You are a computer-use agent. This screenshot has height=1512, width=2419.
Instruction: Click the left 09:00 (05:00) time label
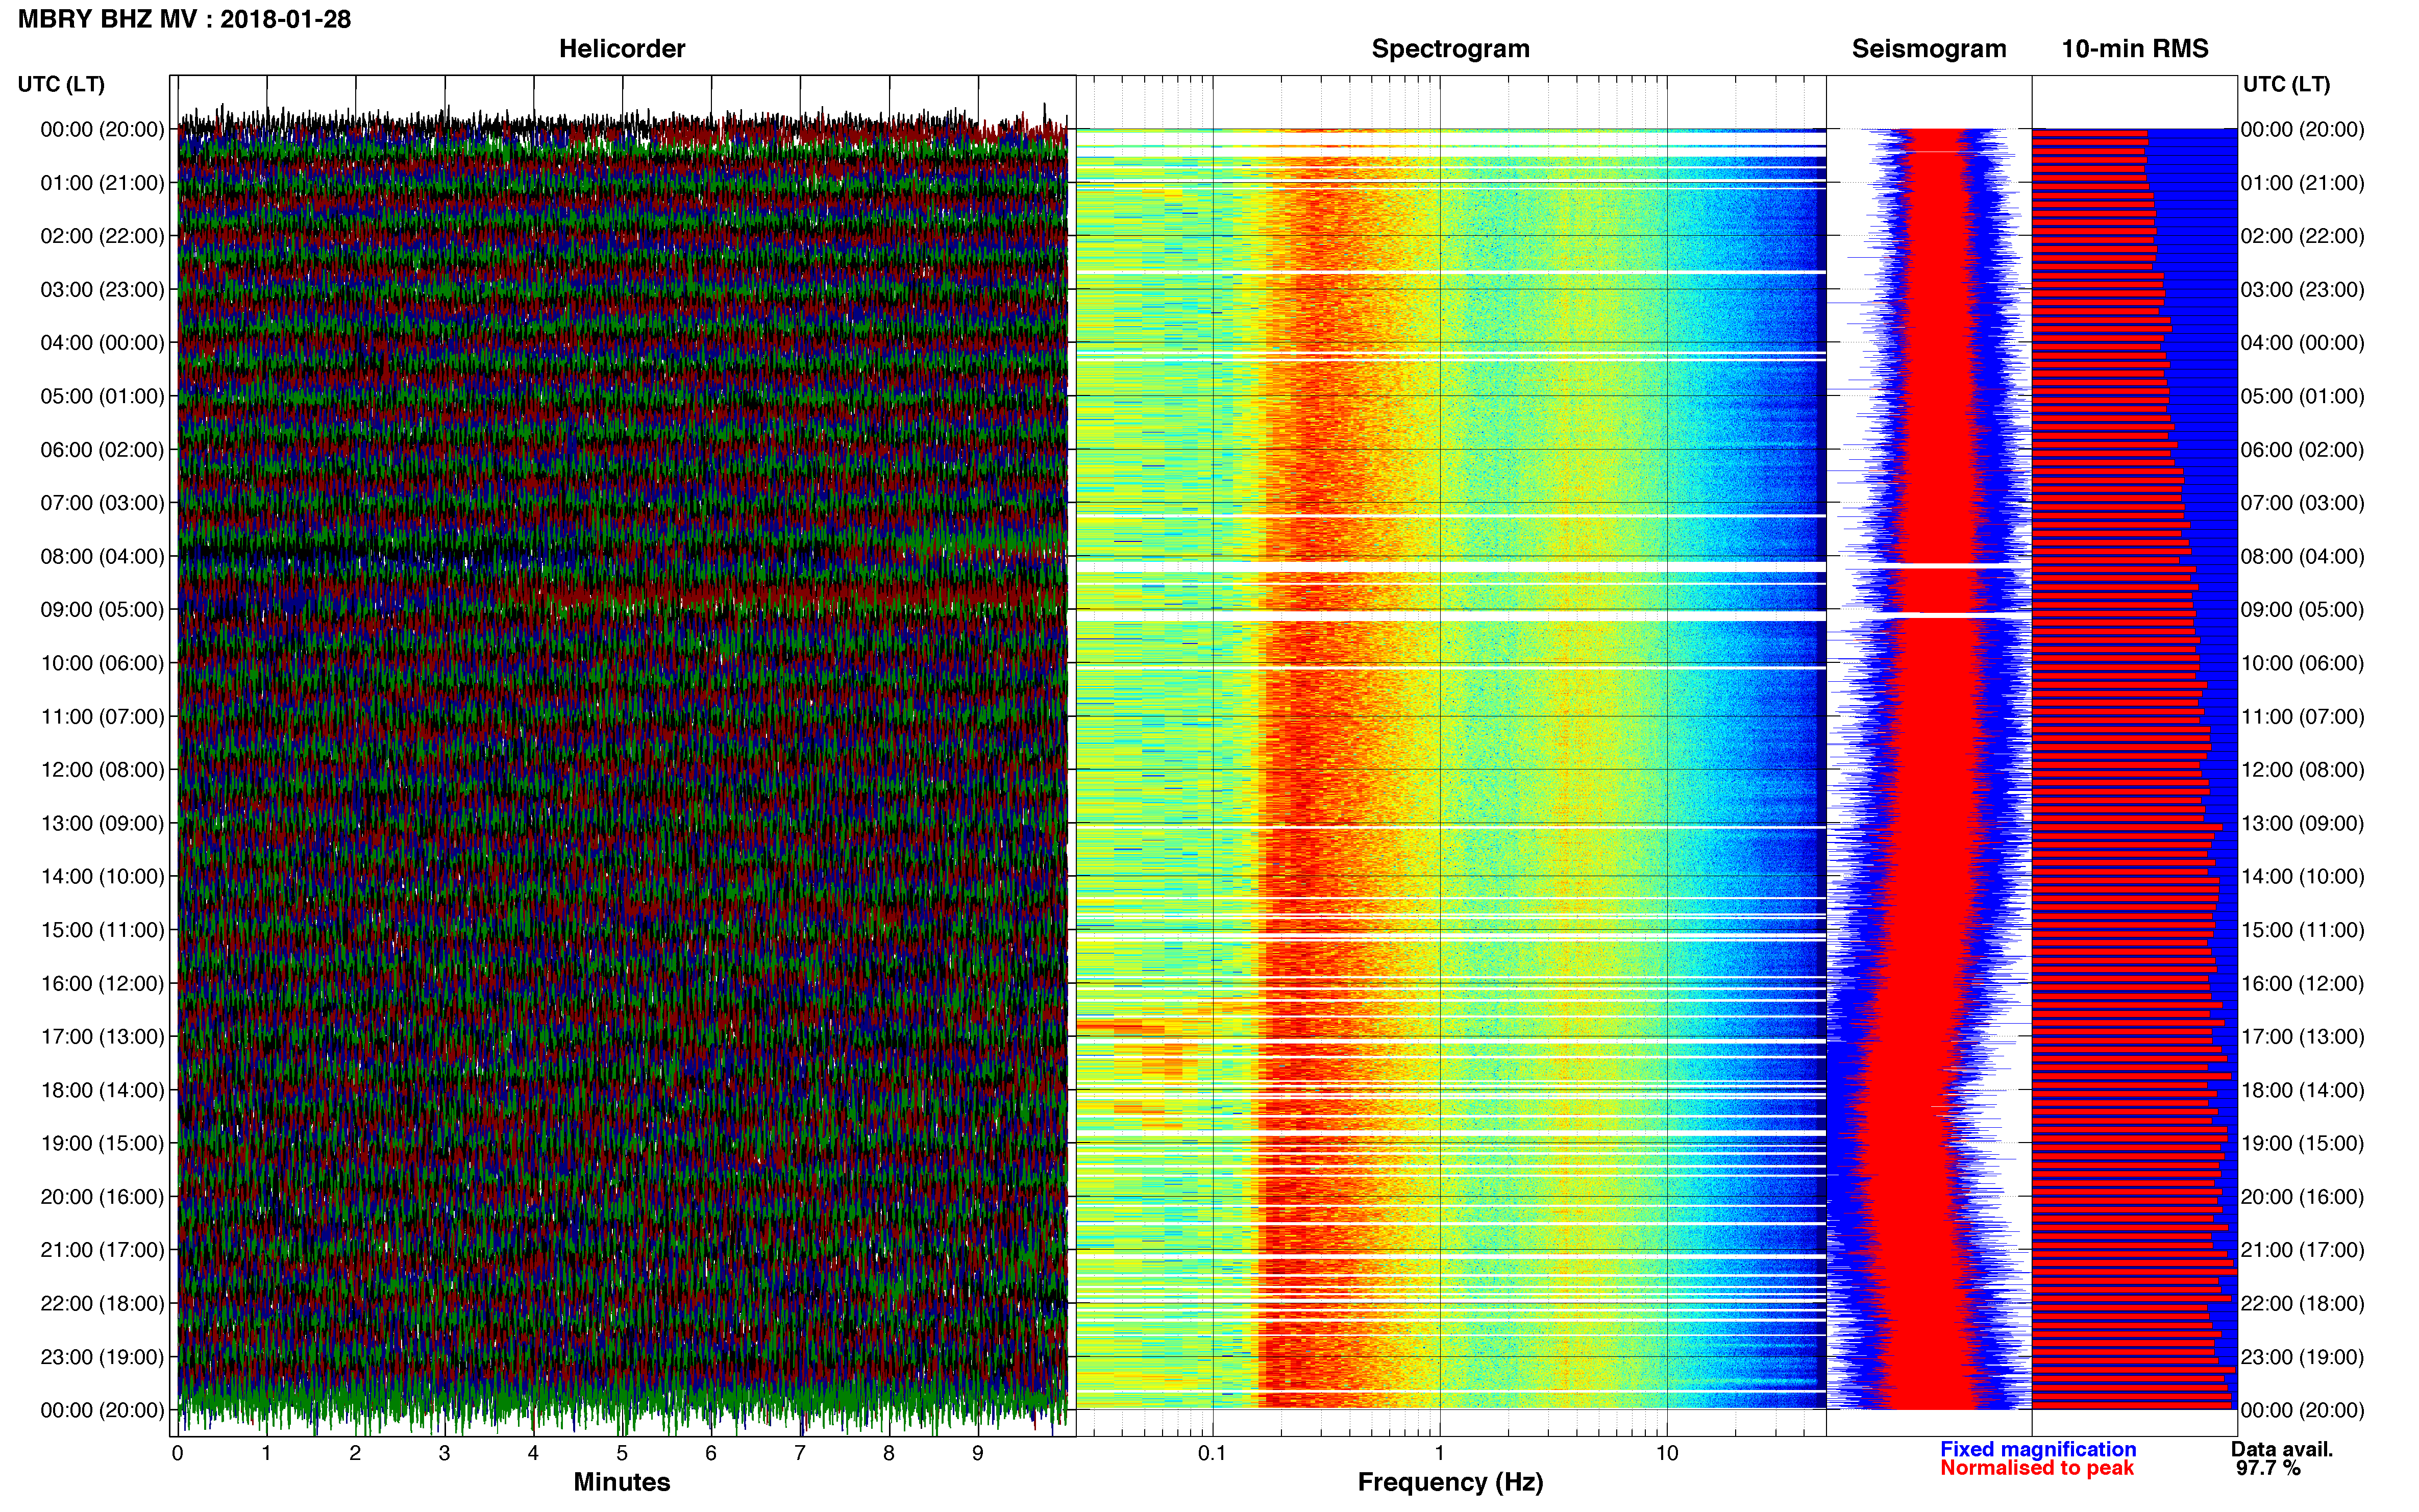click(102, 610)
